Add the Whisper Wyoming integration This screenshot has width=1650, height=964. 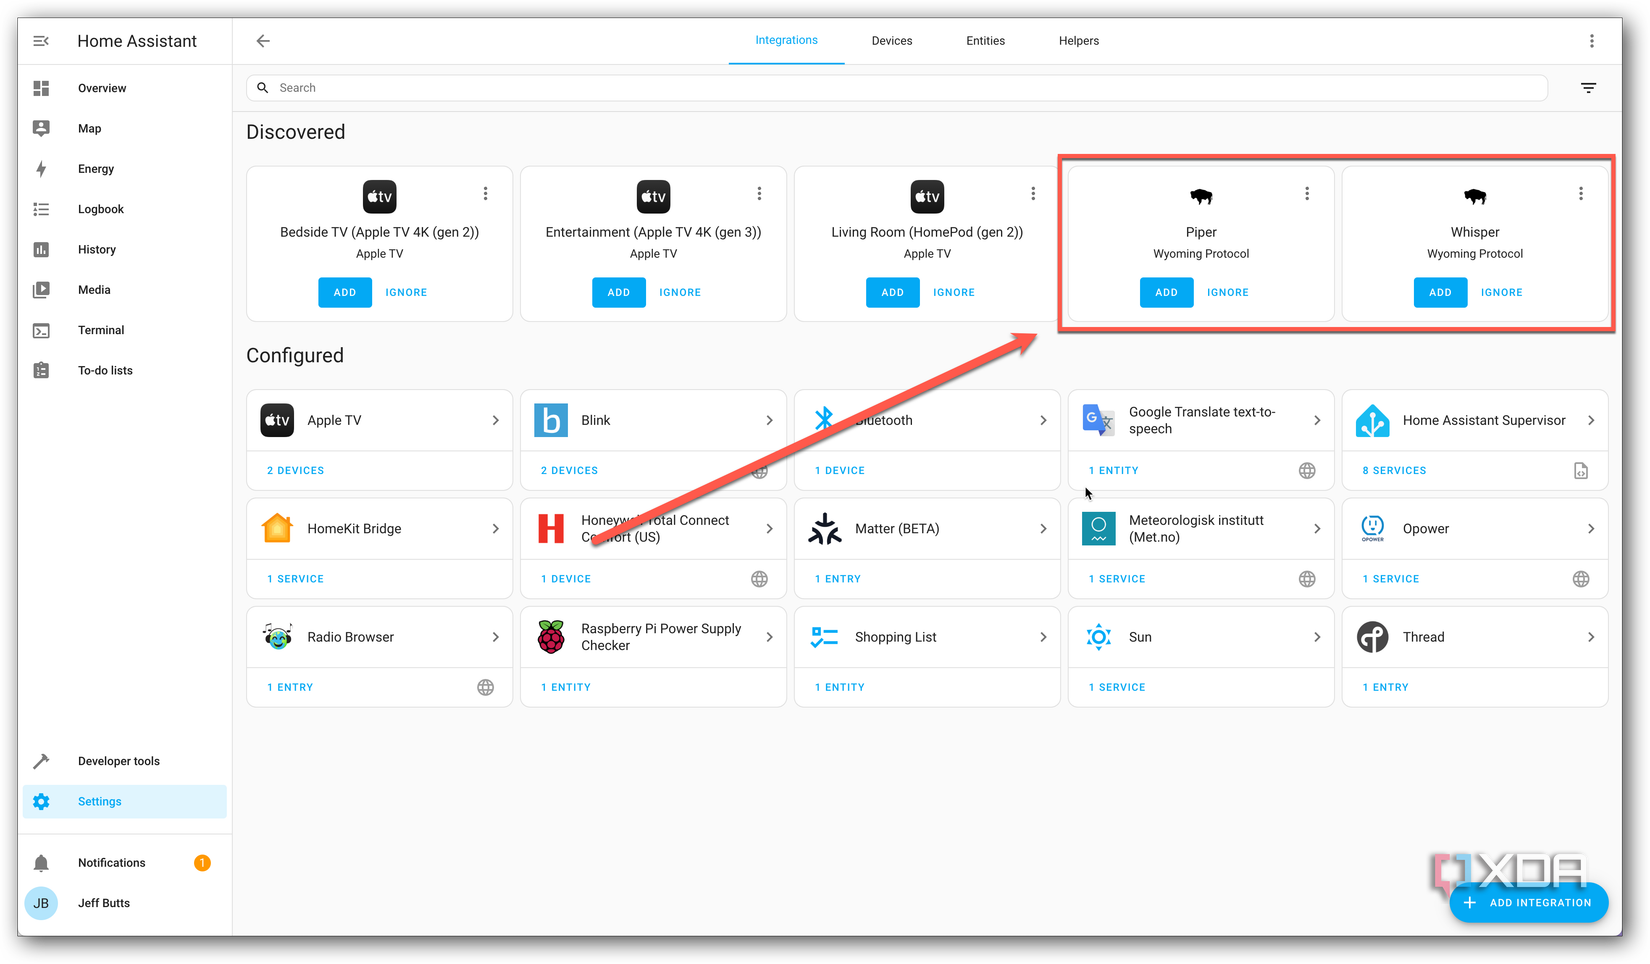pyautogui.click(x=1440, y=292)
